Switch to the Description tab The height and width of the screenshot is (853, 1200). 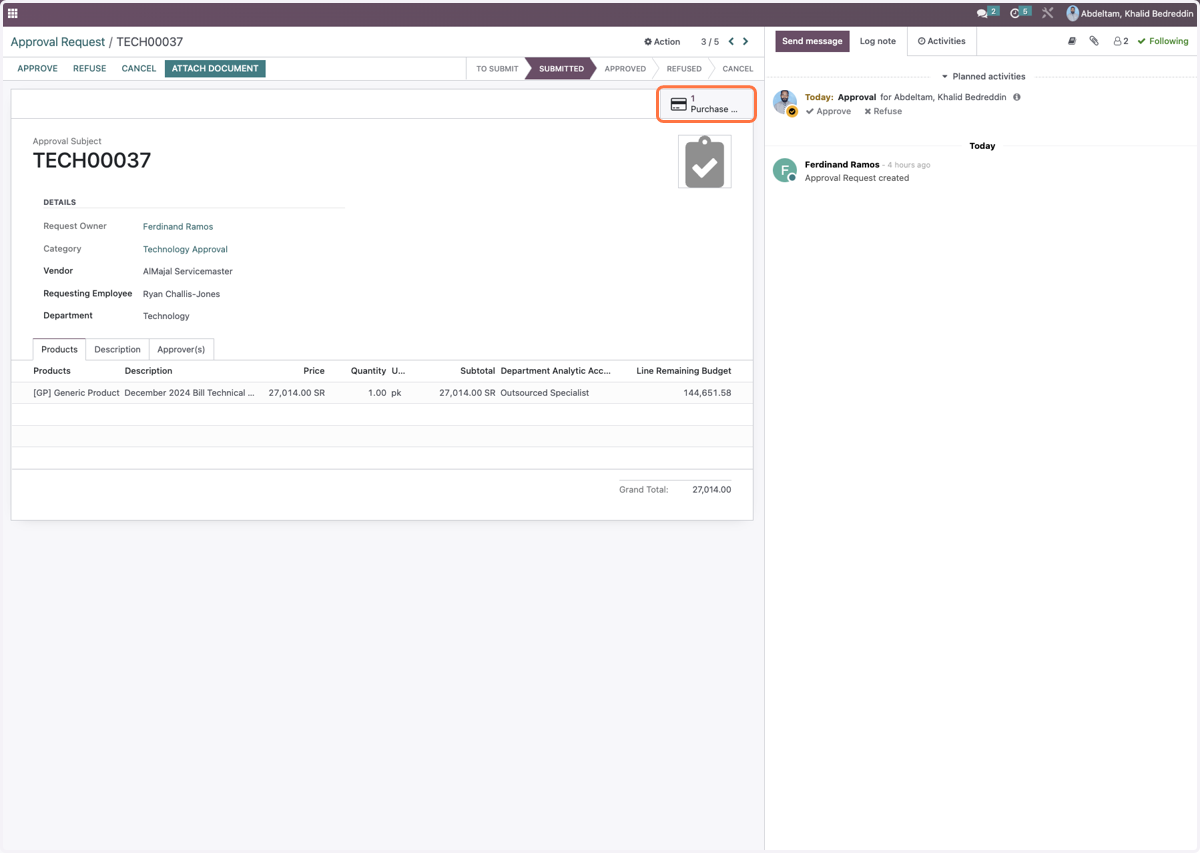click(x=118, y=349)
